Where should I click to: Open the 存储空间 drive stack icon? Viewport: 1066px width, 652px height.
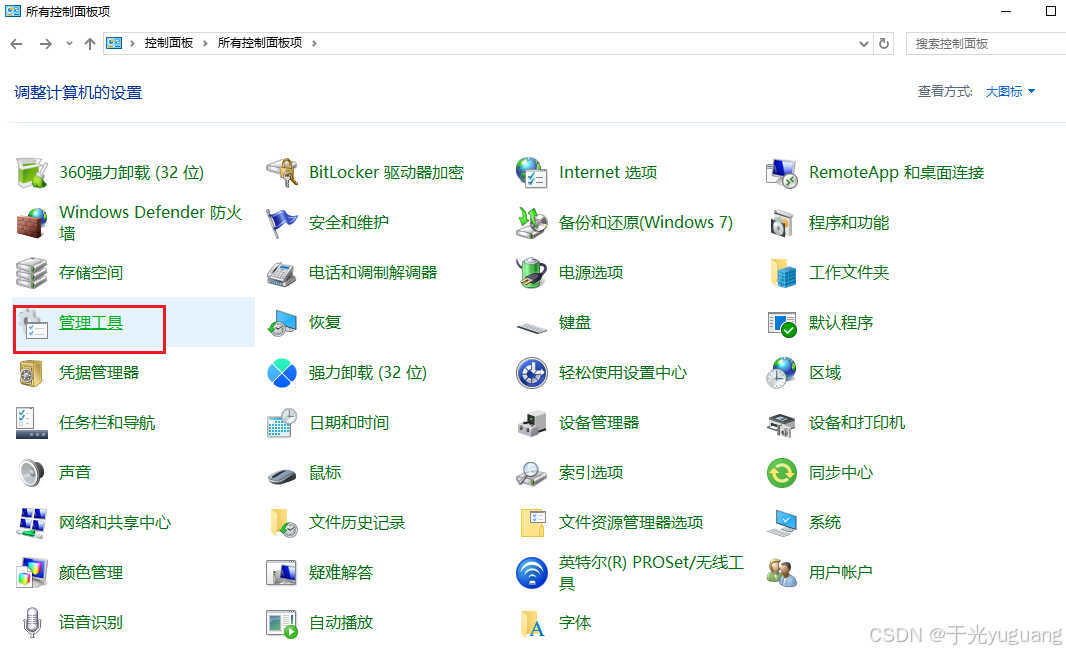coord(32,273)
